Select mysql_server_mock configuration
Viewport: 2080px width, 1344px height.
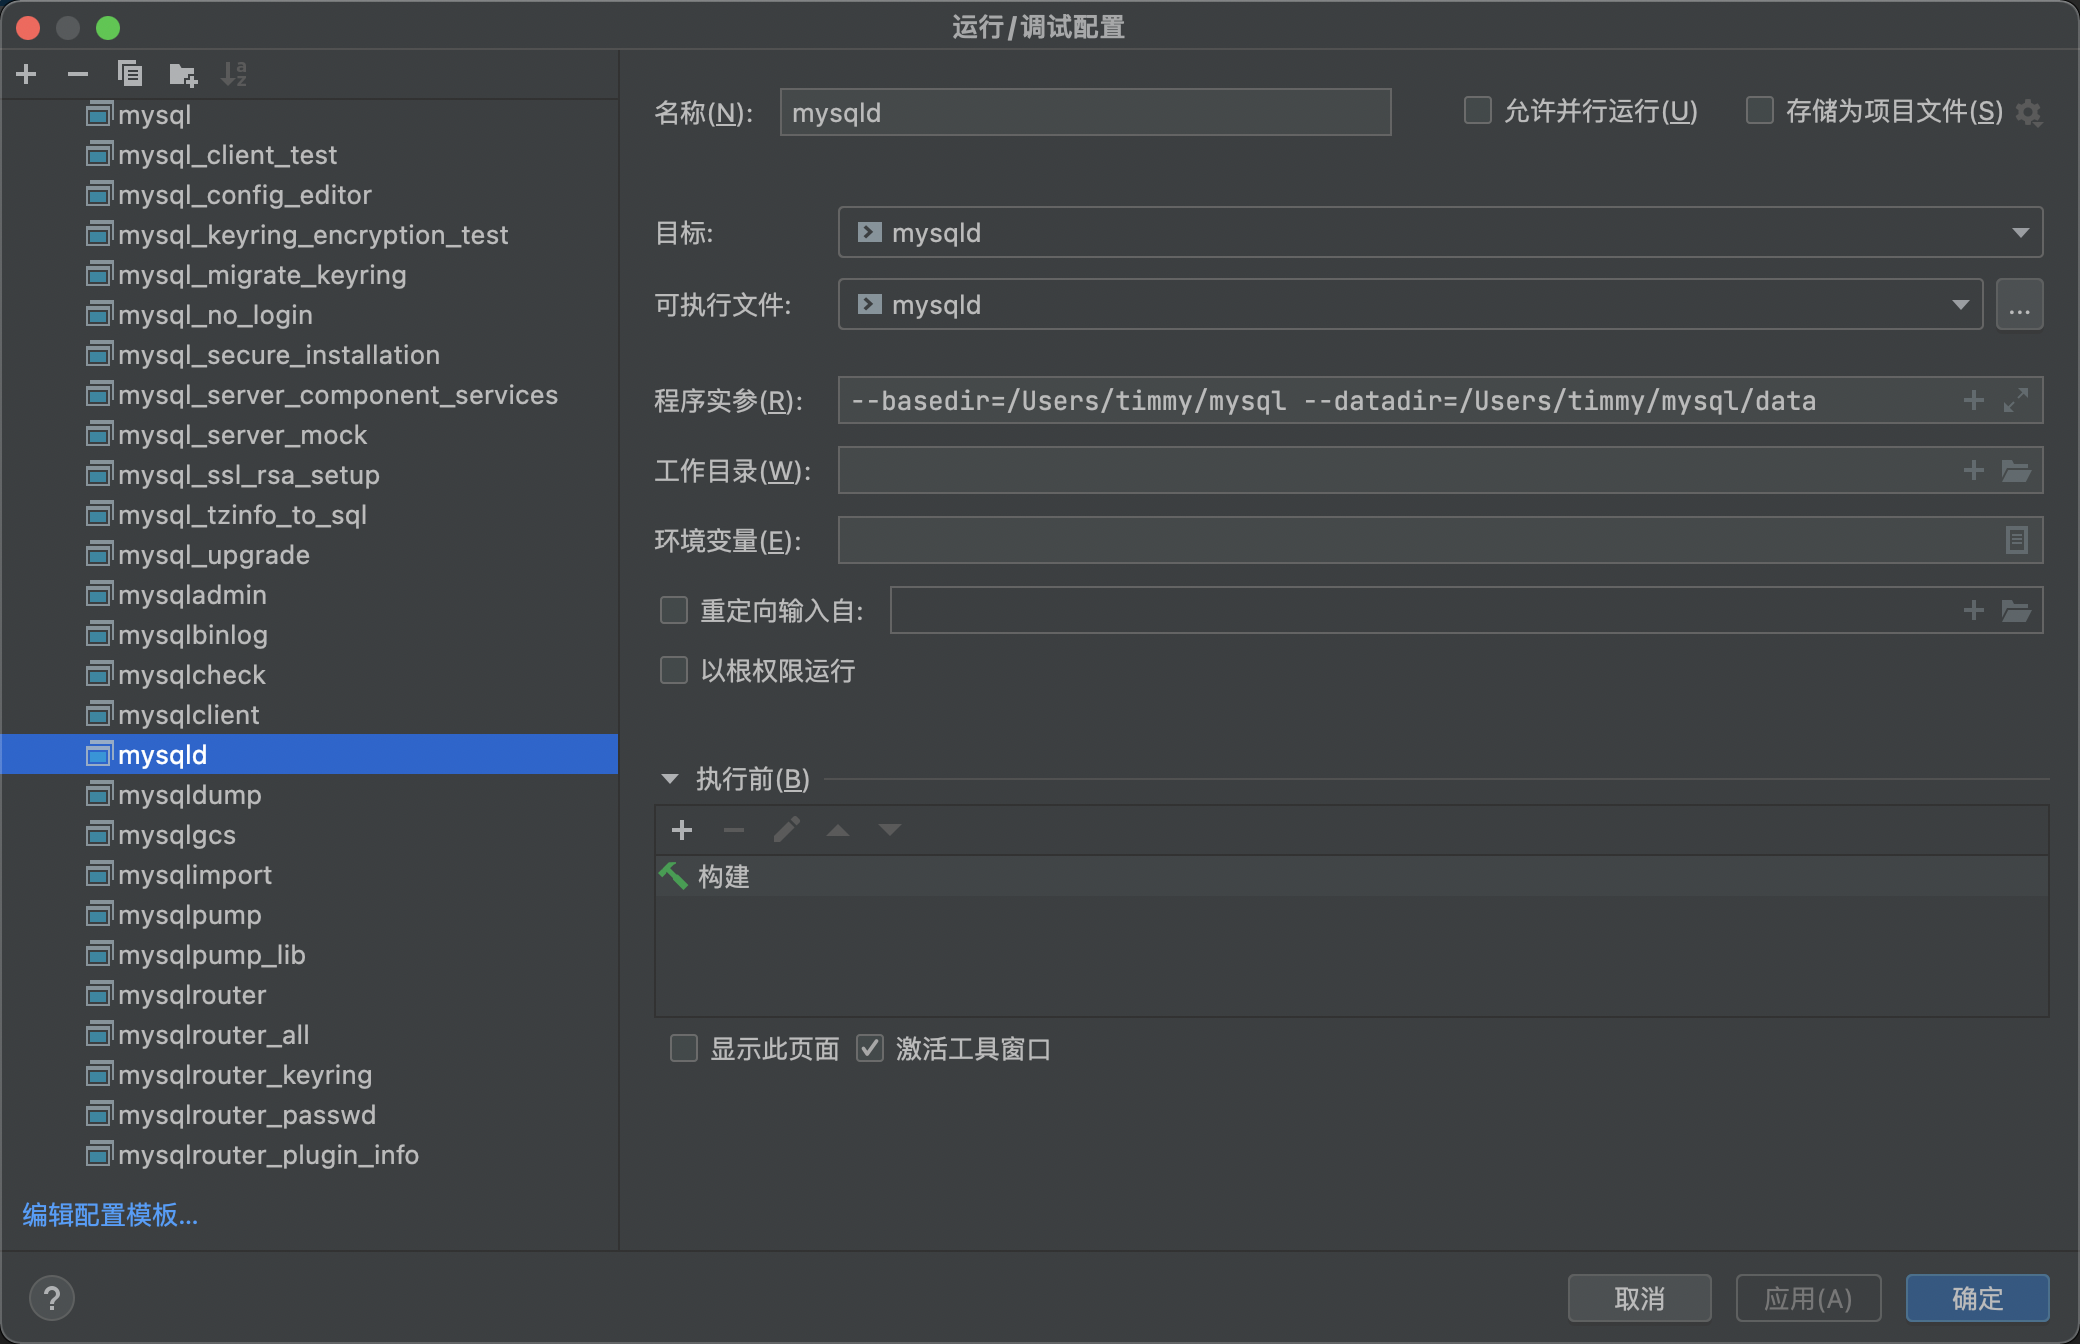tap(310, 435)
